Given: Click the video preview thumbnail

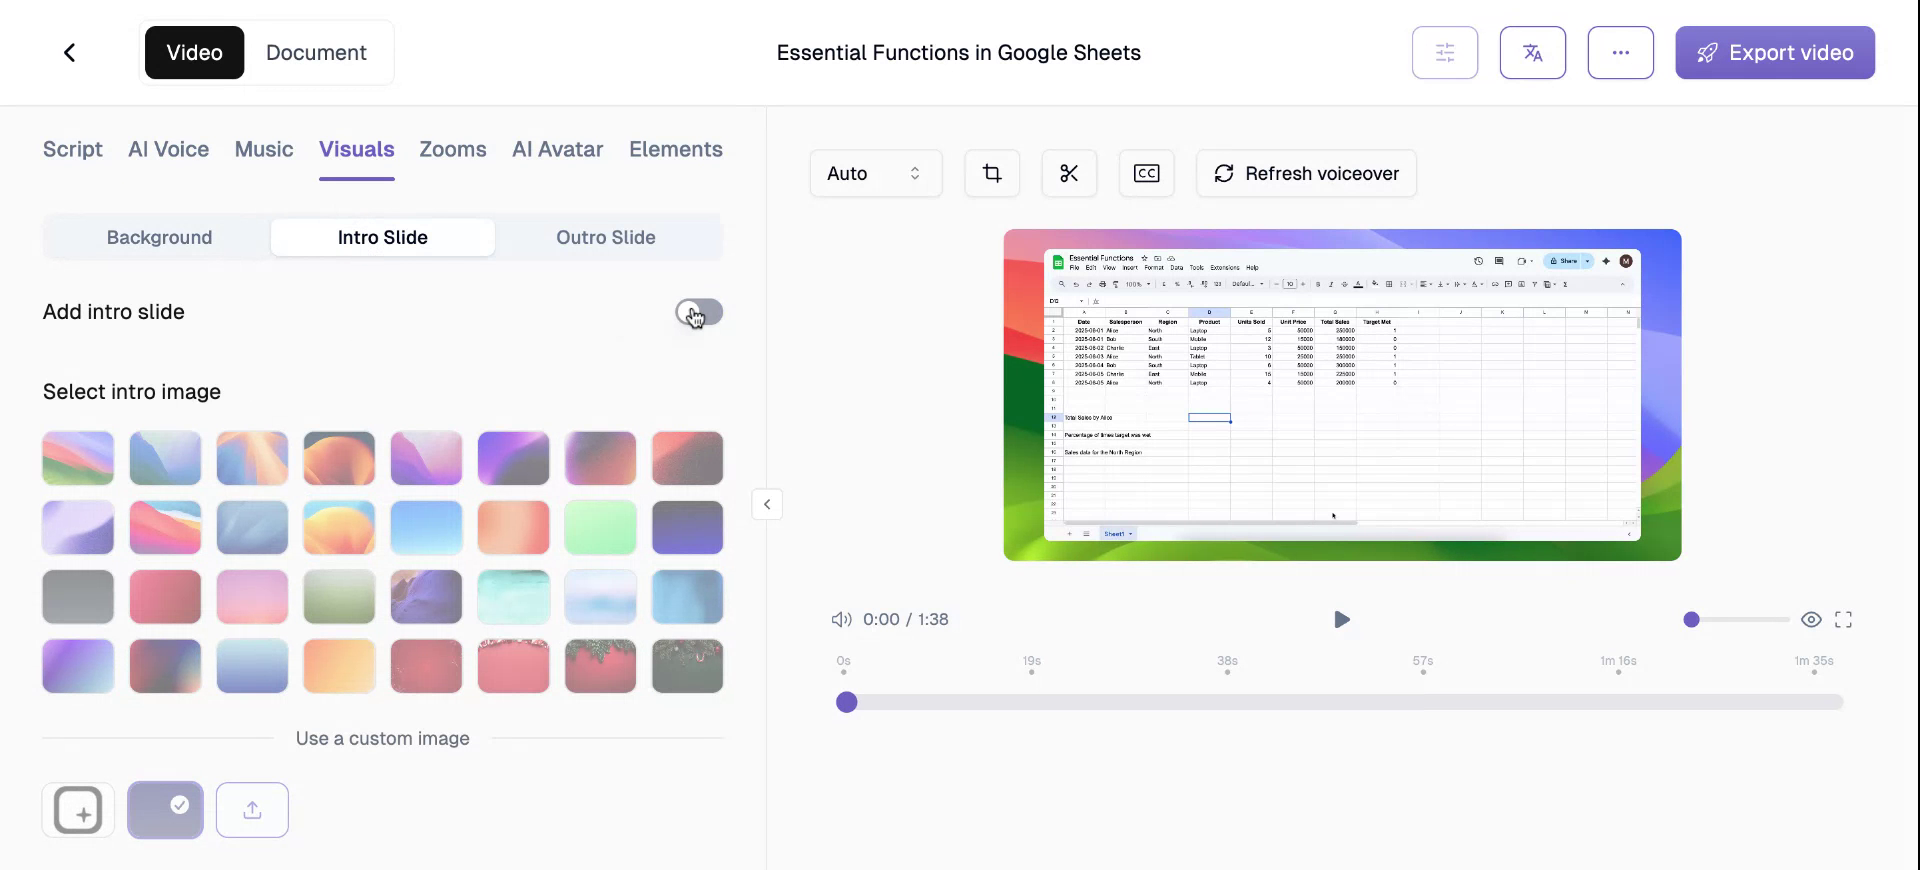Looking at the screenshot, I should click(x=1342, y=395).
